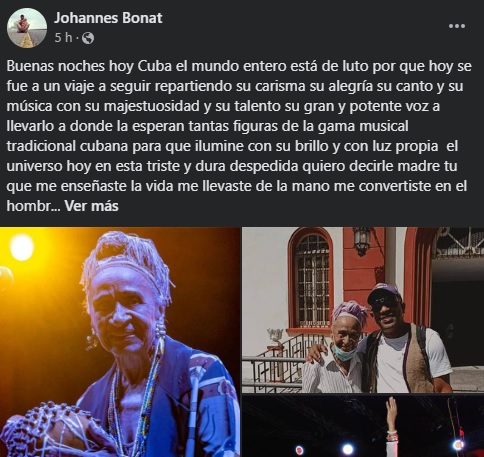Image resolution: width=484 pixels, height=457 pixels.
Task: Click the 5 h post timestamp
Action: tap(63, 38)
